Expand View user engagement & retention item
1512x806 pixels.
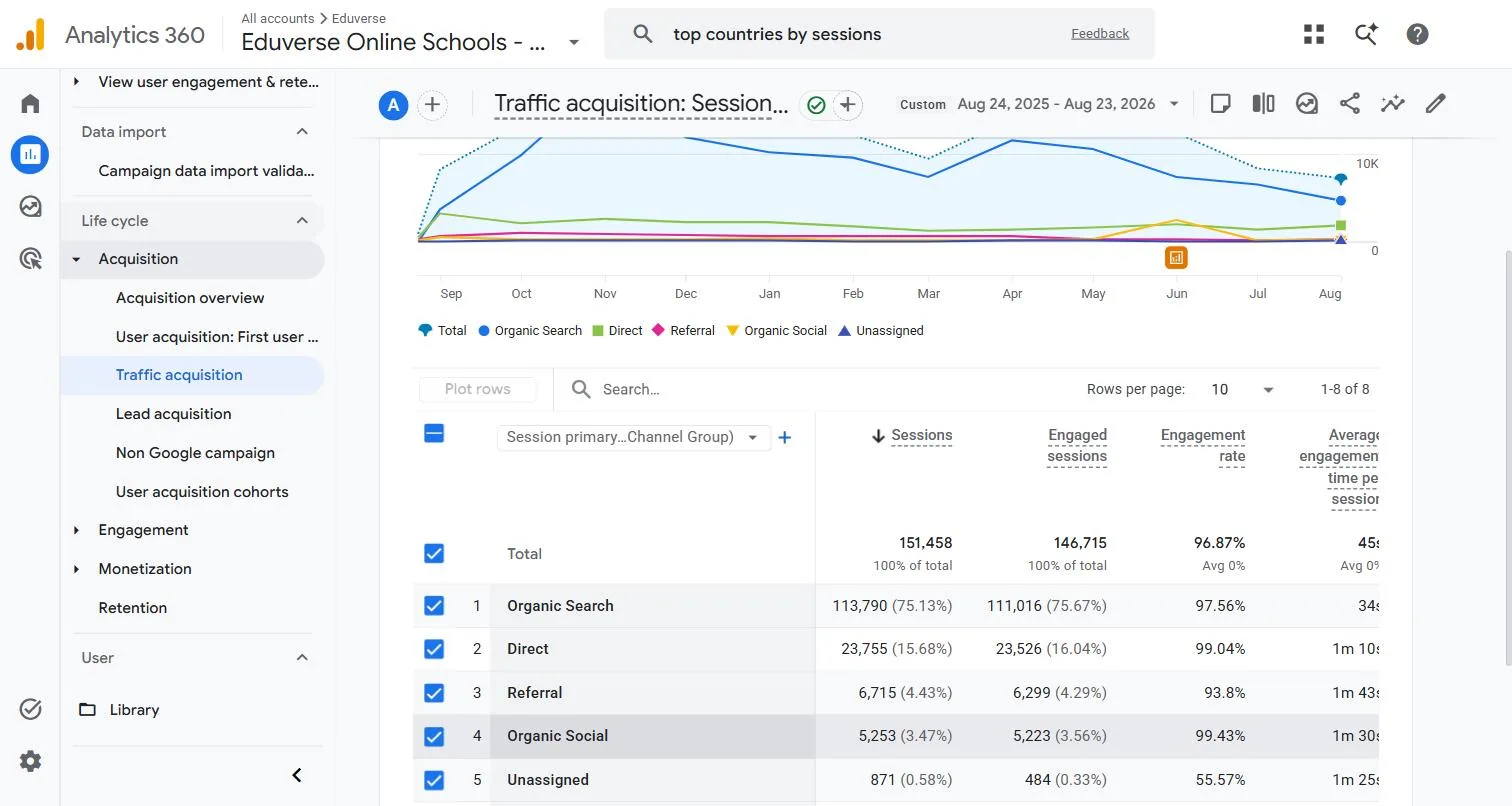tap(77, 82)
